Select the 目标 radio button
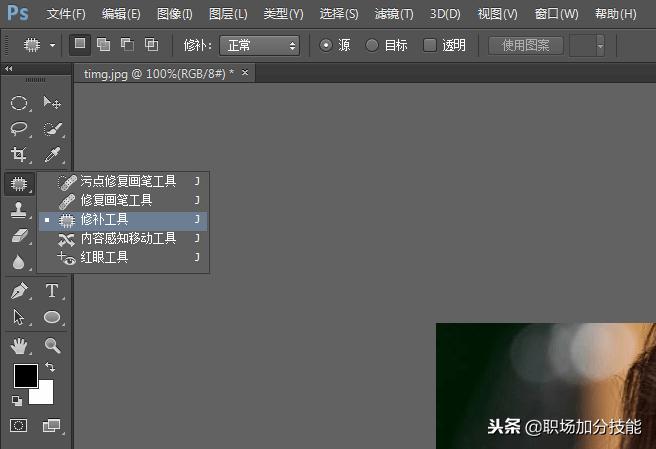 [x=372, y=45]
